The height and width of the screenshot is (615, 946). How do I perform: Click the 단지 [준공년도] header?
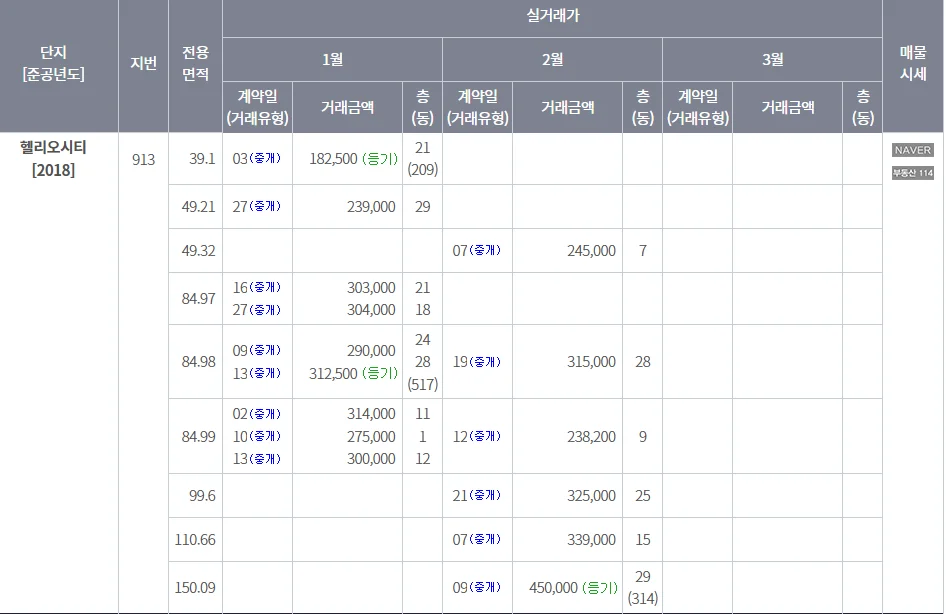[53, 63]
